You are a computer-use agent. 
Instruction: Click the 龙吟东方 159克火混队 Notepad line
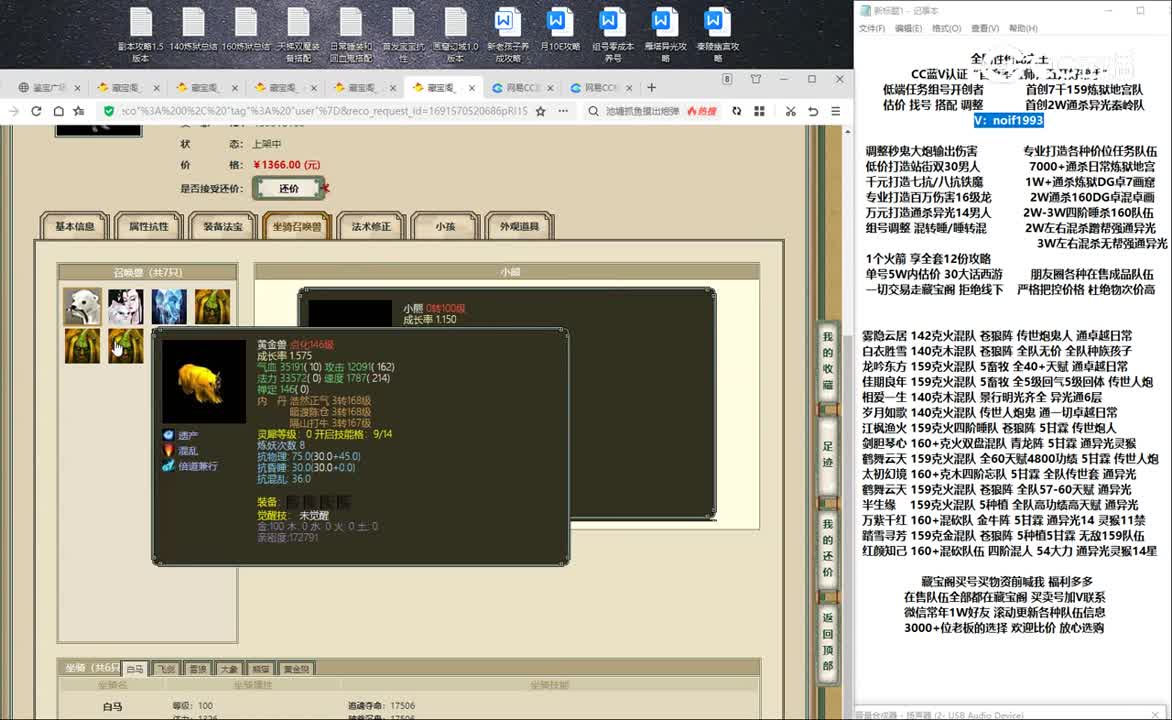(995, 366)
